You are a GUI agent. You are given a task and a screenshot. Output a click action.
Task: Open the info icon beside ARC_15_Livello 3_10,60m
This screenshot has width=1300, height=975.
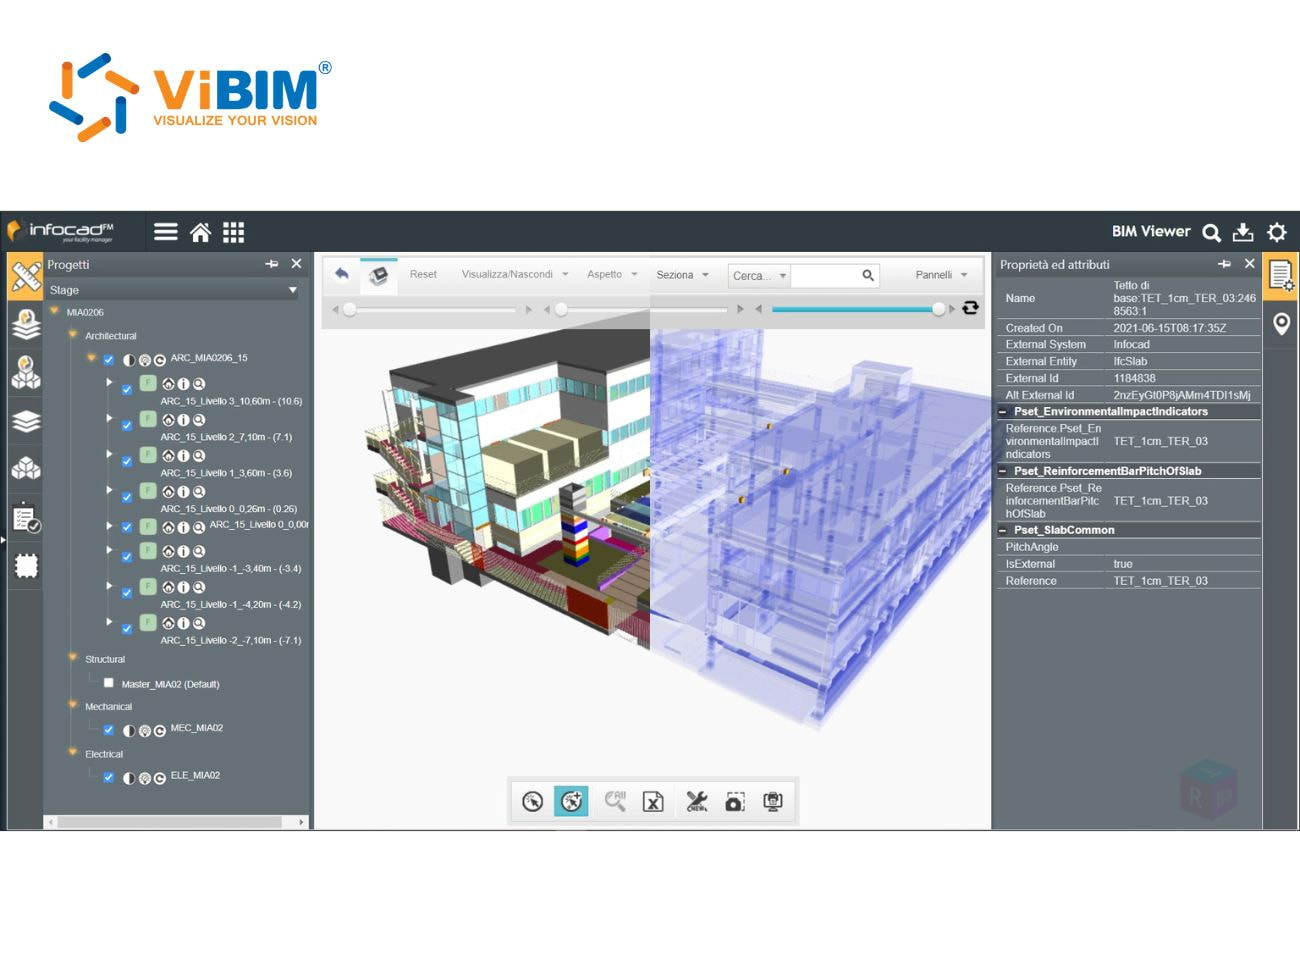184,383
